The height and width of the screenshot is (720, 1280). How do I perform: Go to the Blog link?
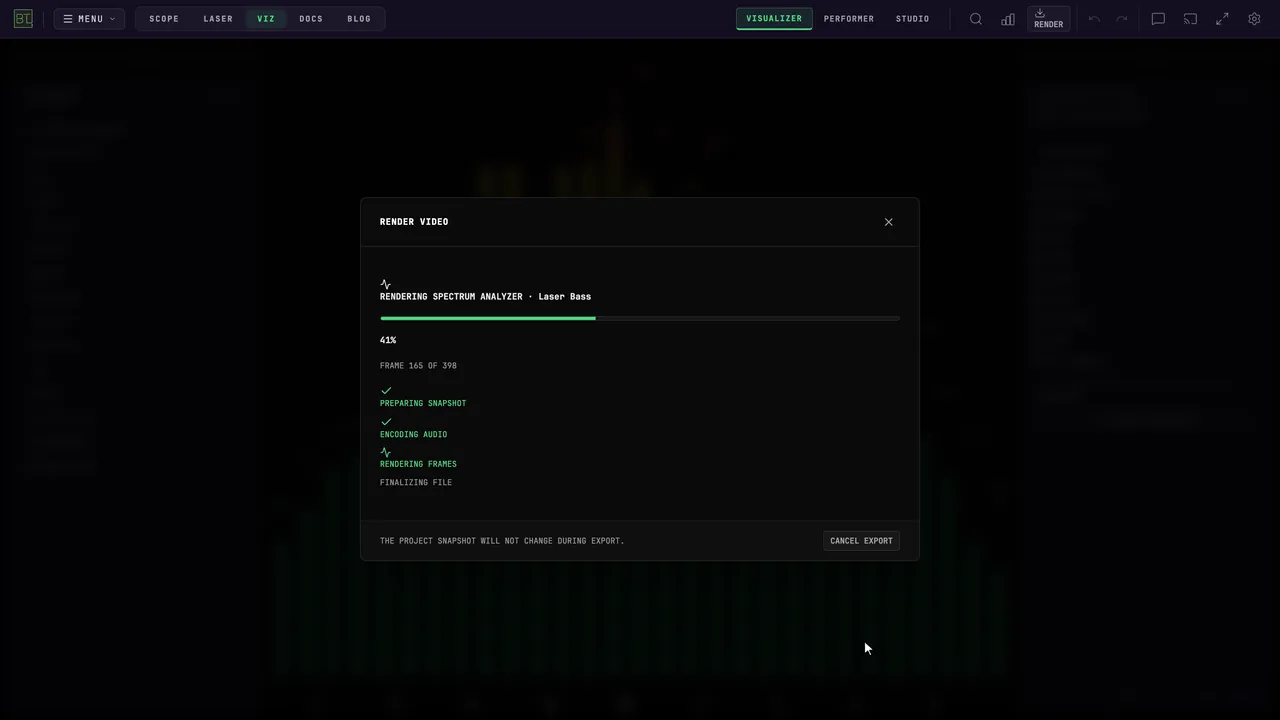(359, 19)
